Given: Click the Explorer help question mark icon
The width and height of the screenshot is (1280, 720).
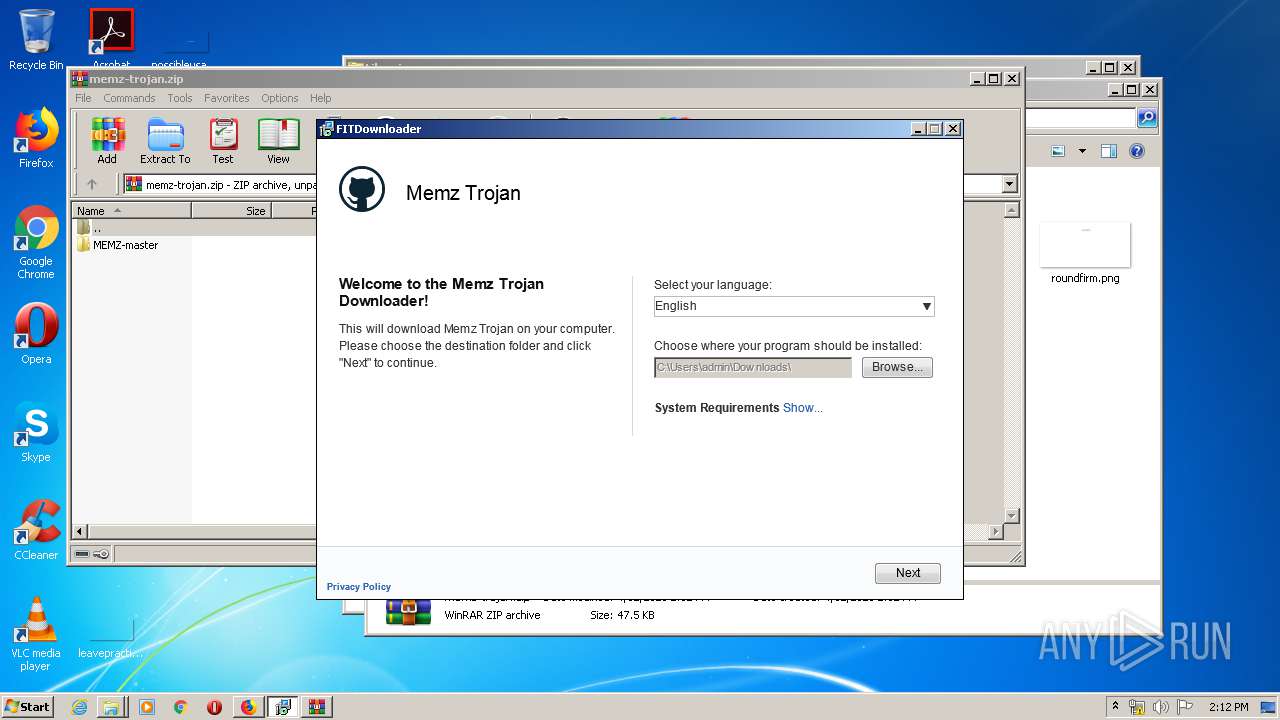Looking at the screenshot, I should coord(1136,151).
